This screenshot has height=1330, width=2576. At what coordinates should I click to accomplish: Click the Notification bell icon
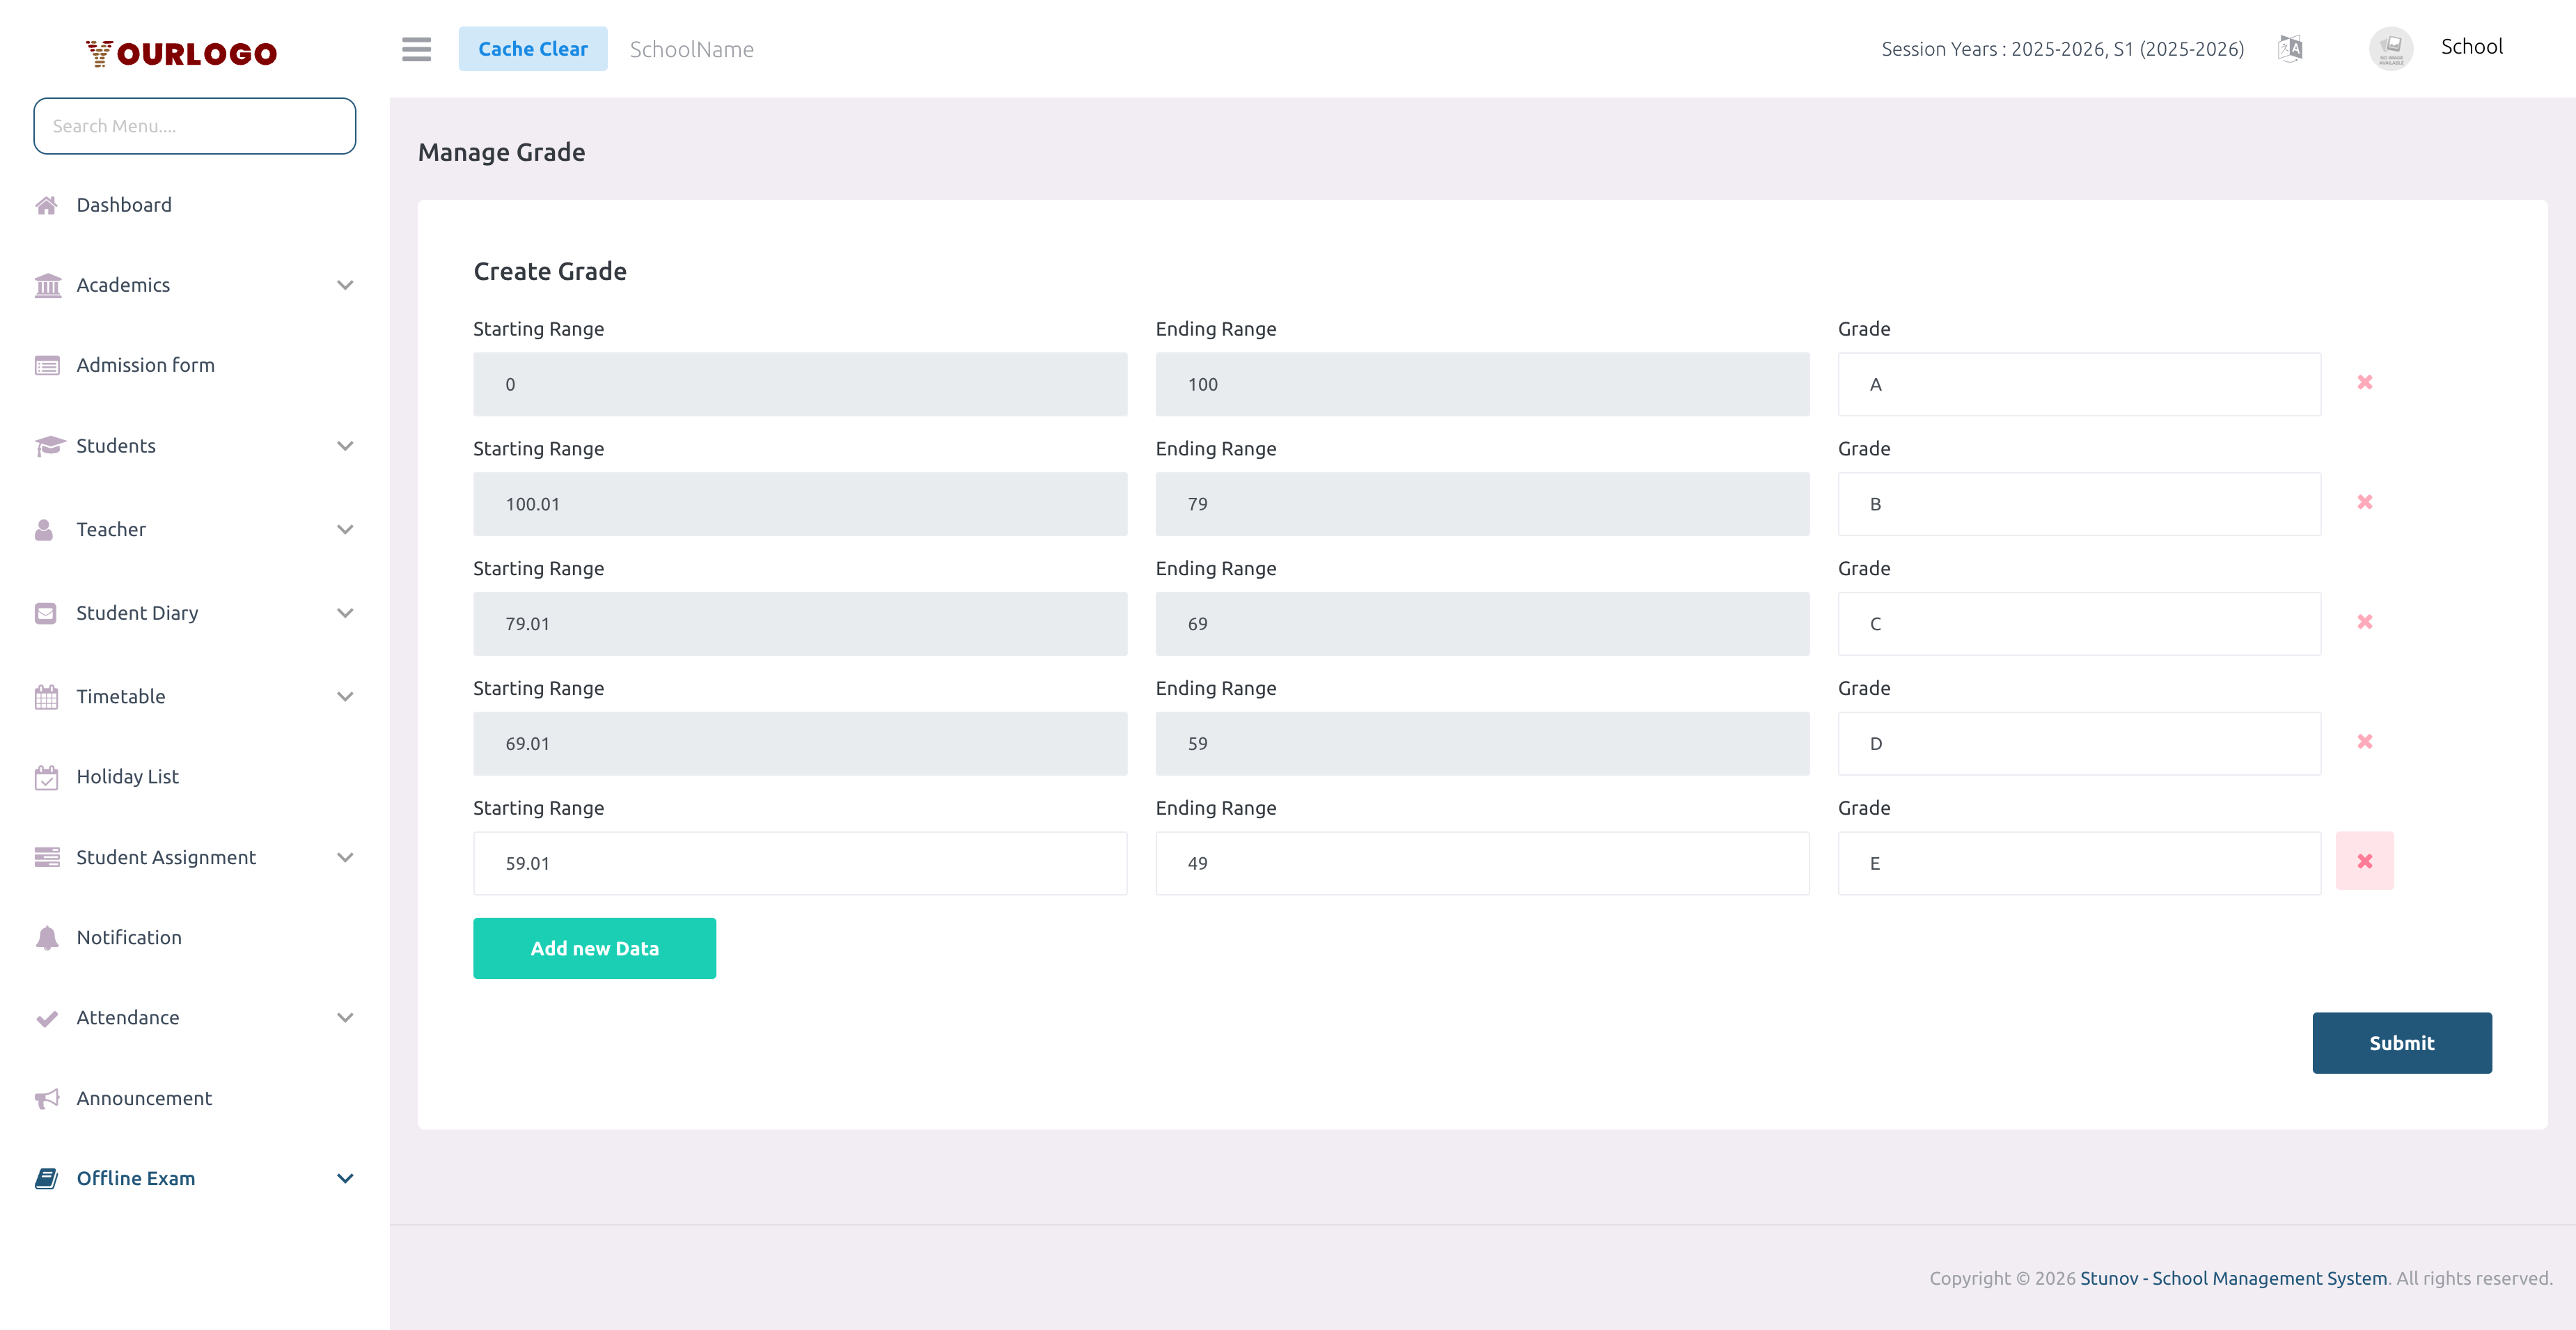46,937
